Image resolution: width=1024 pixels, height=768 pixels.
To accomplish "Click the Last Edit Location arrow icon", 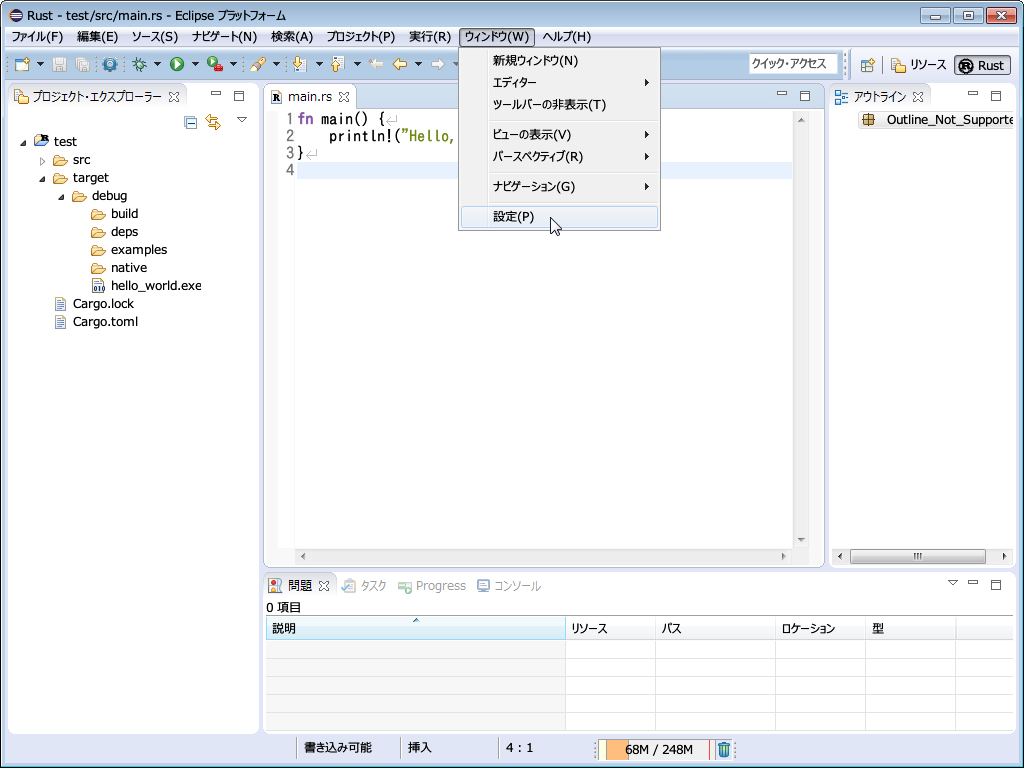I will pos(376,64).
